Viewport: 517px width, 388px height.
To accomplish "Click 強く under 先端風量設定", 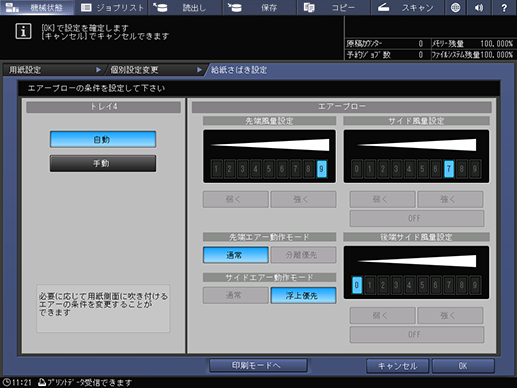I will [303, 199].
